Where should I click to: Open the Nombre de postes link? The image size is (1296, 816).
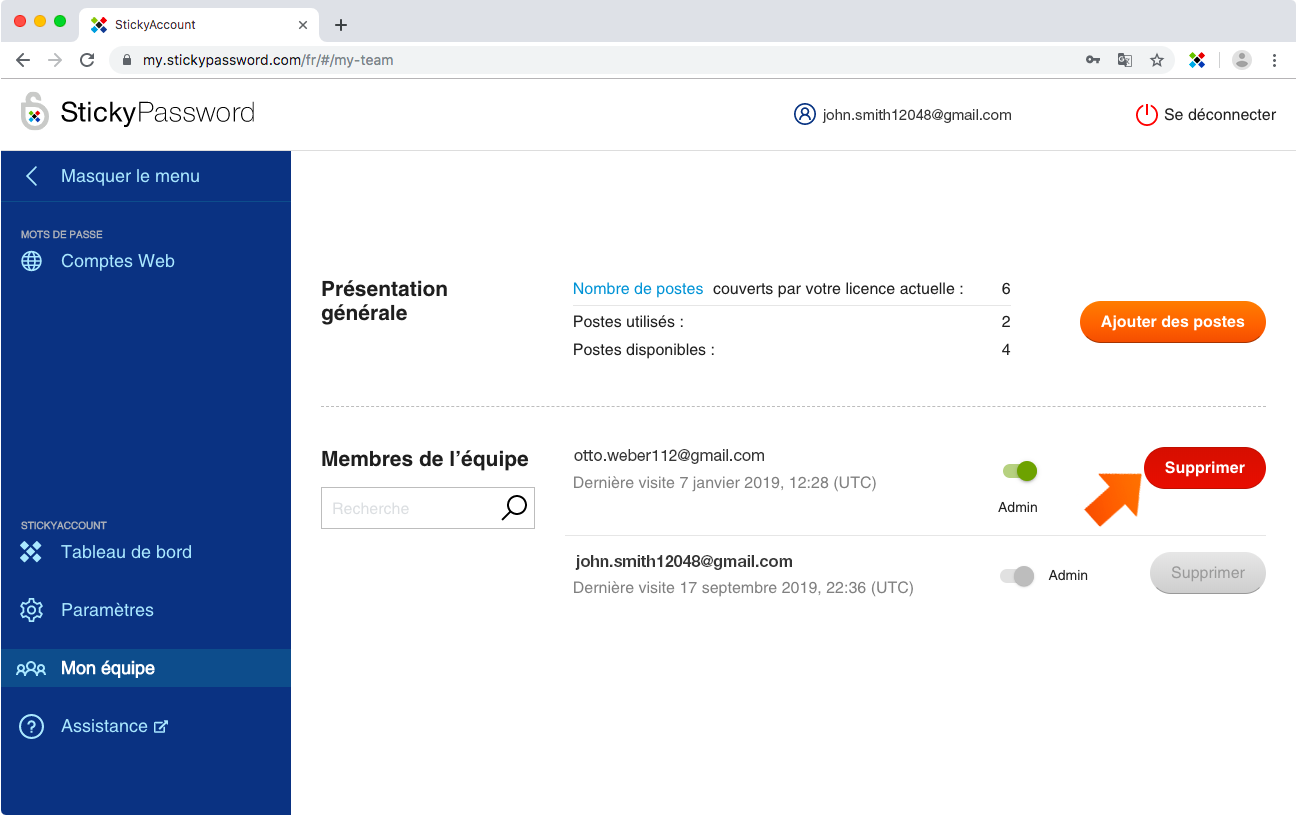[x=638, y=289]
